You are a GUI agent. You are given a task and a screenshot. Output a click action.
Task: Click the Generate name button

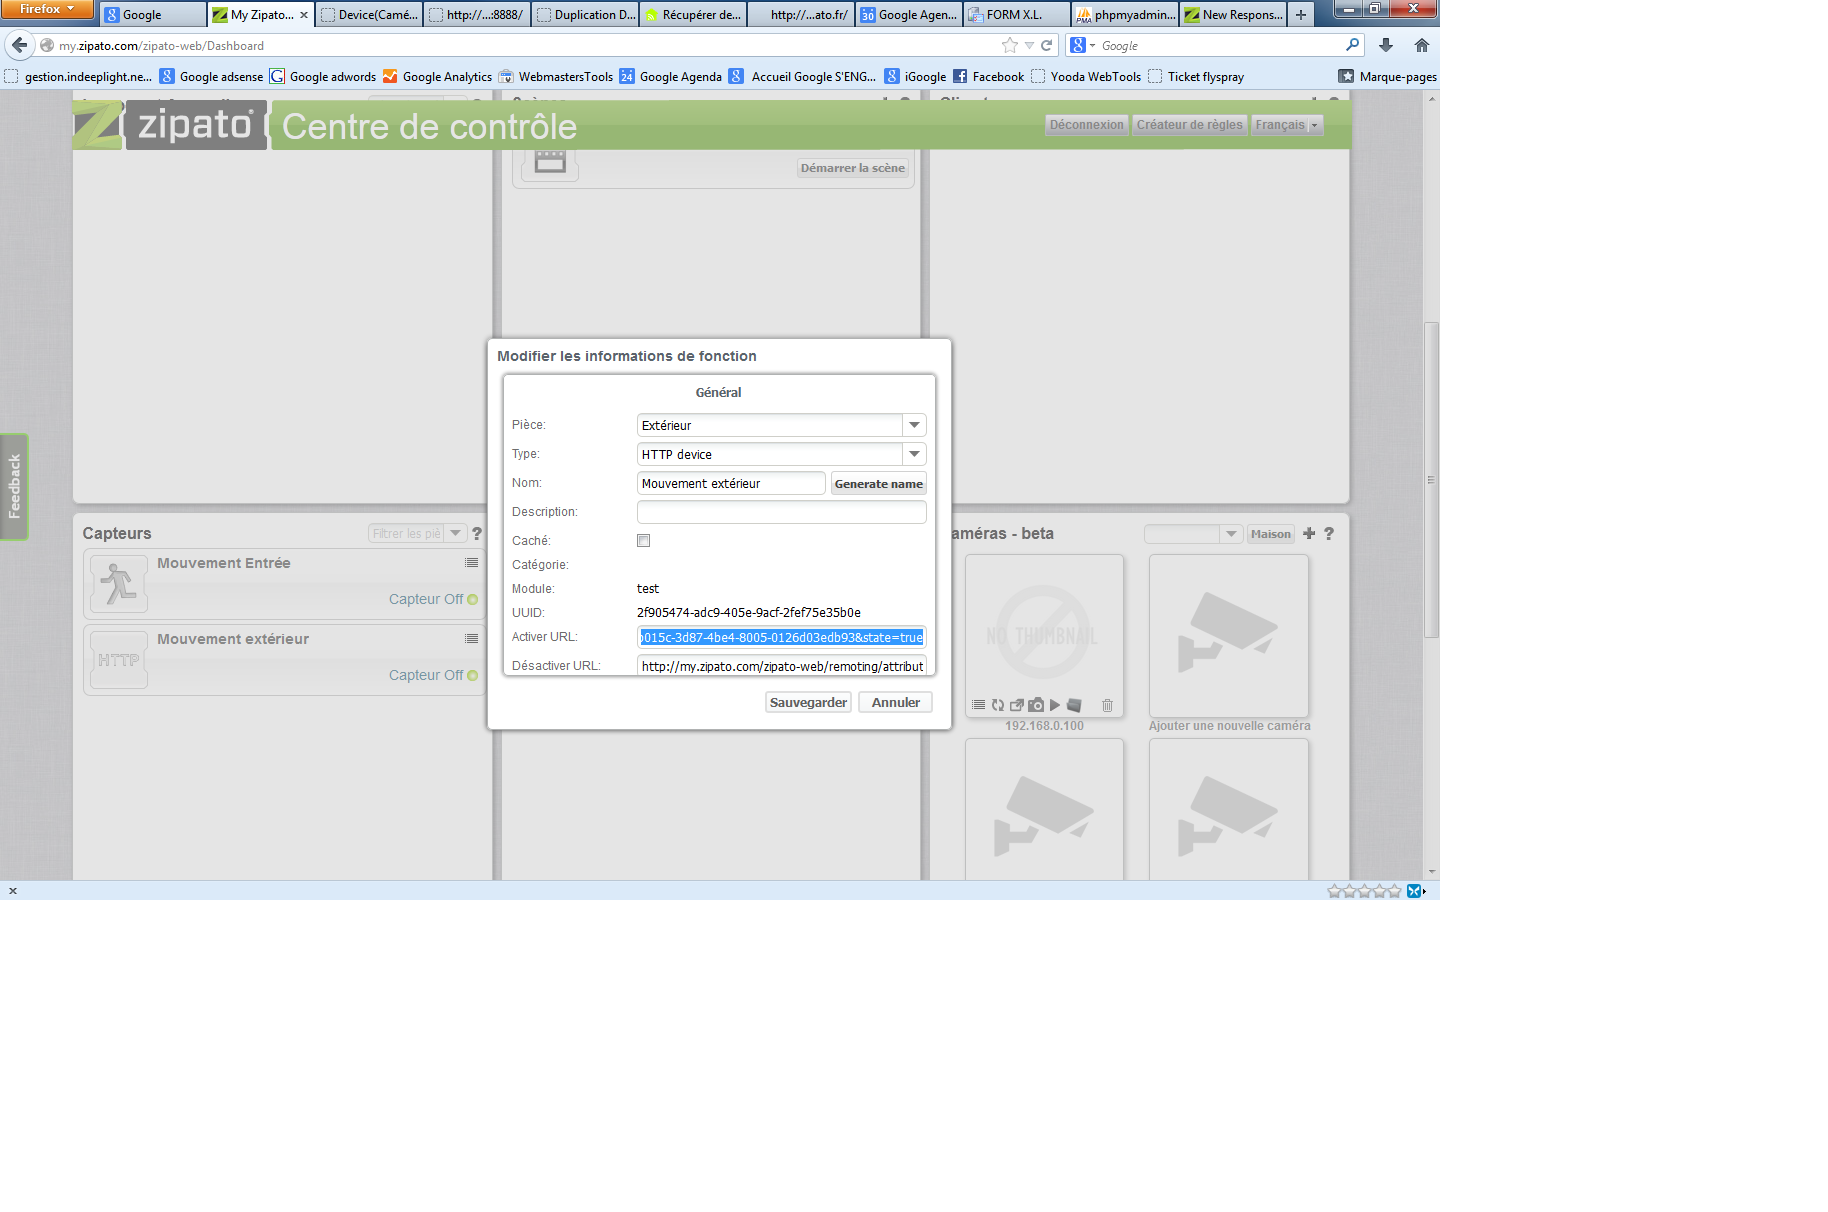point(878,484)
